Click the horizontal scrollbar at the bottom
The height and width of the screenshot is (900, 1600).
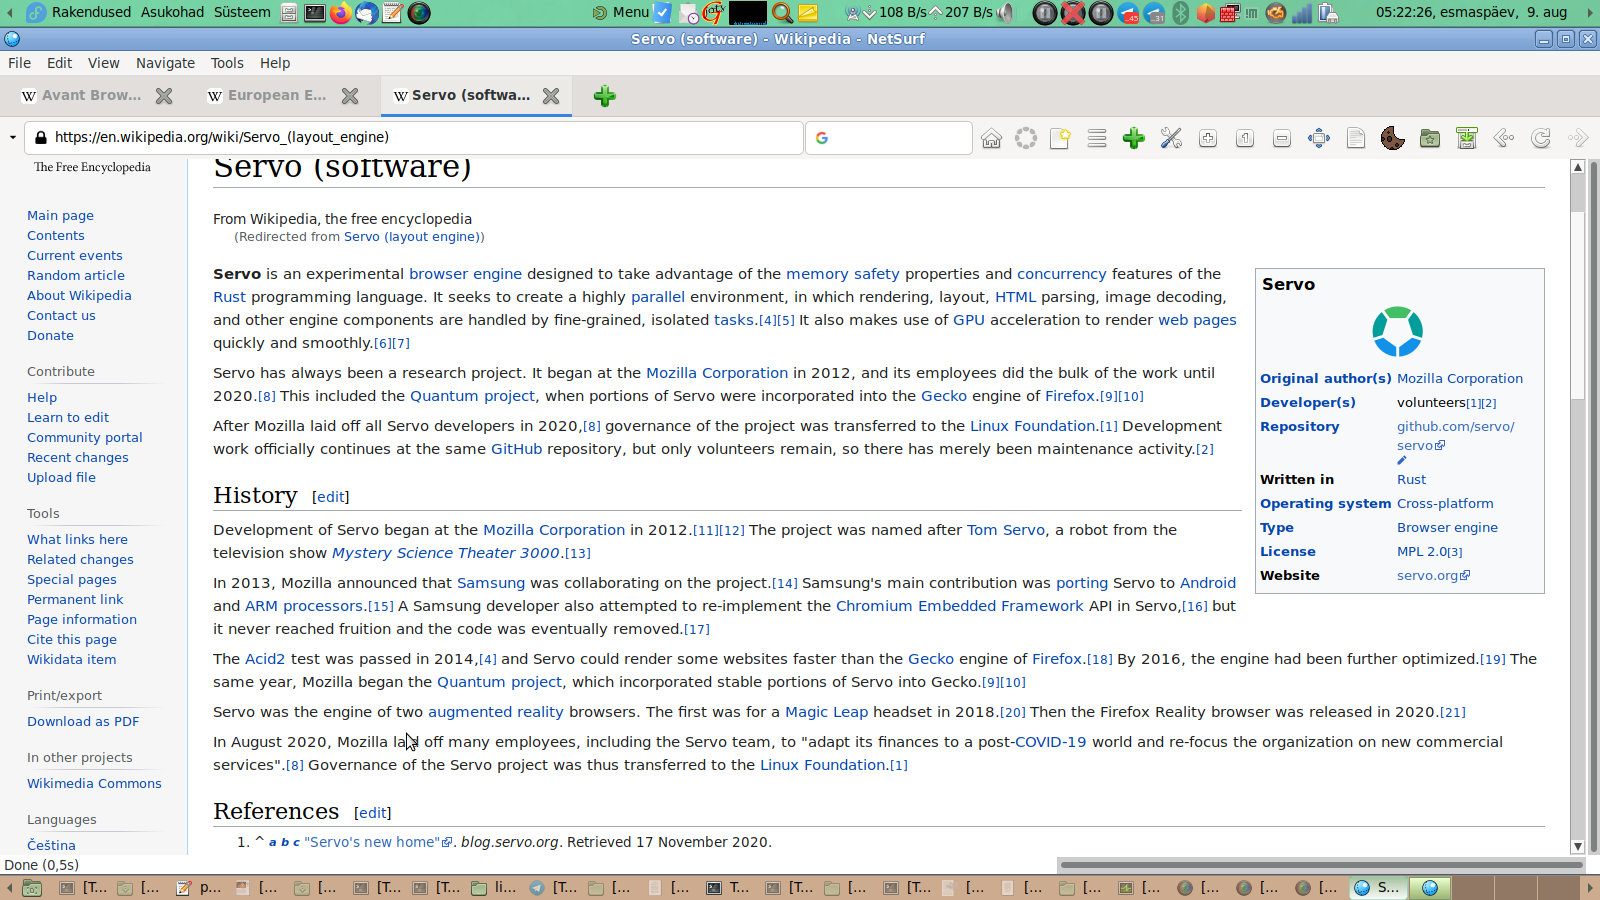[x=1322, y=865]
